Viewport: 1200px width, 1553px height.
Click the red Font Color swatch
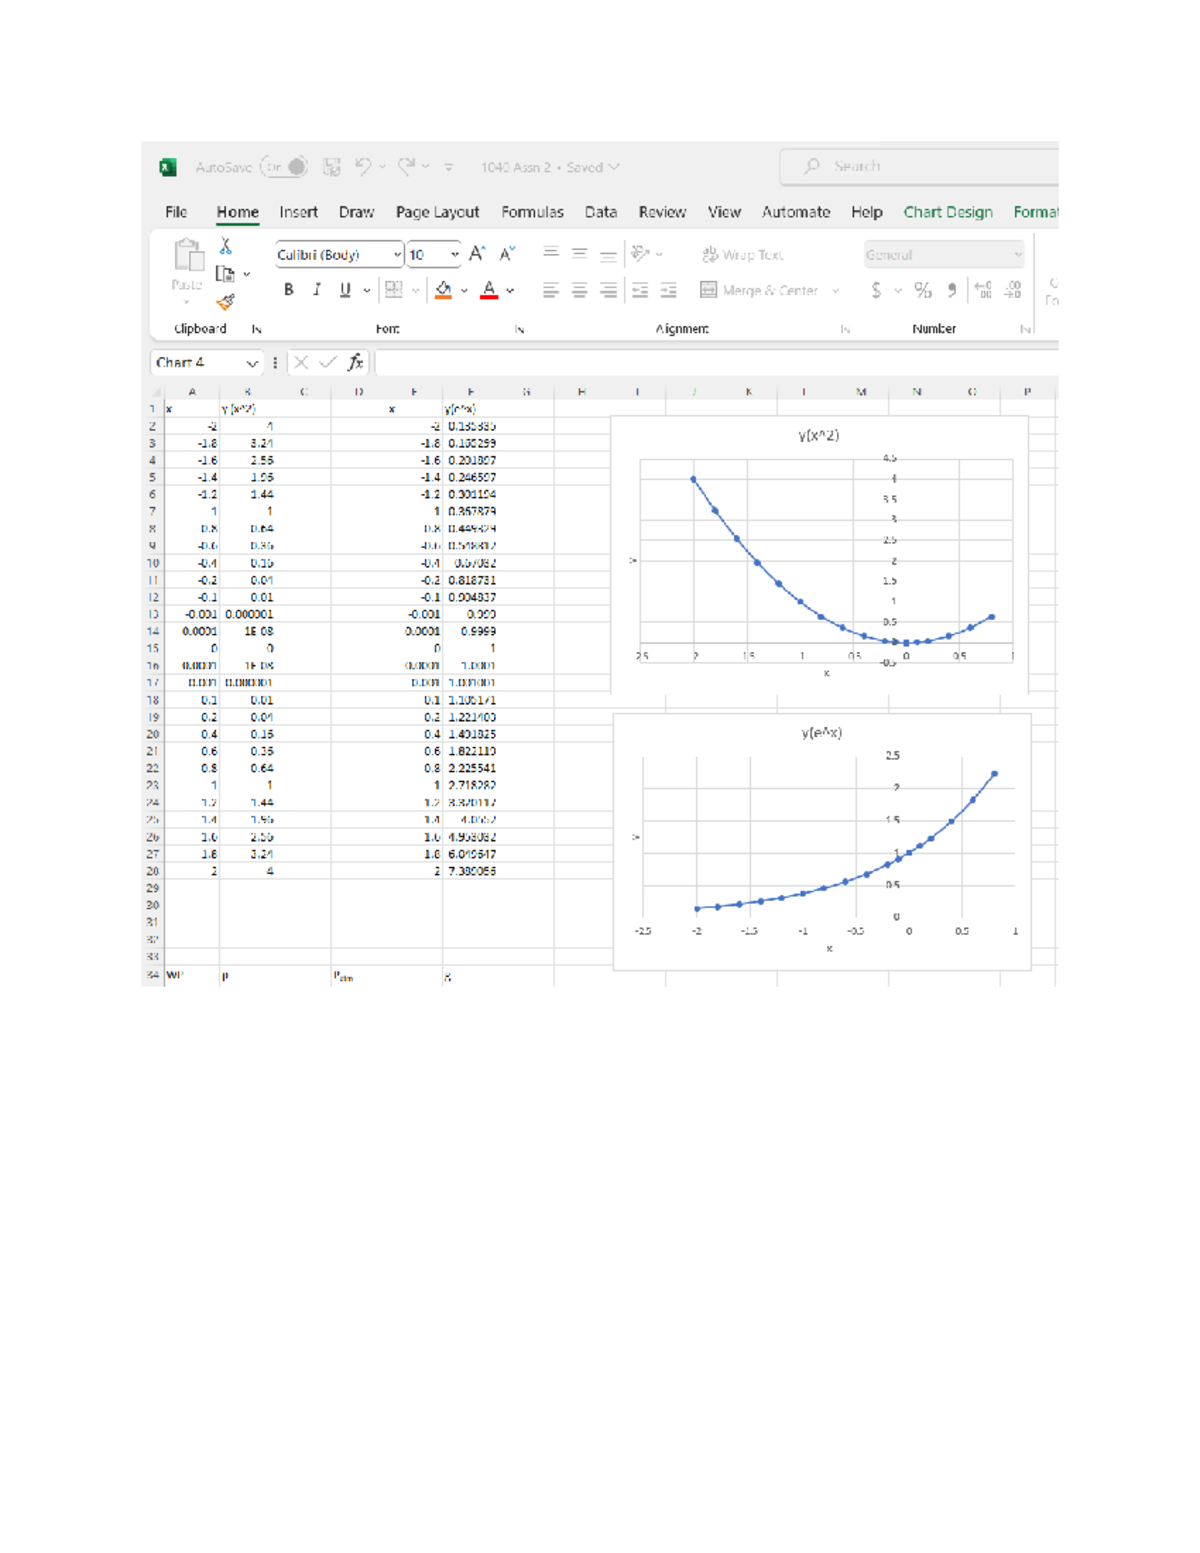[489, 290]
